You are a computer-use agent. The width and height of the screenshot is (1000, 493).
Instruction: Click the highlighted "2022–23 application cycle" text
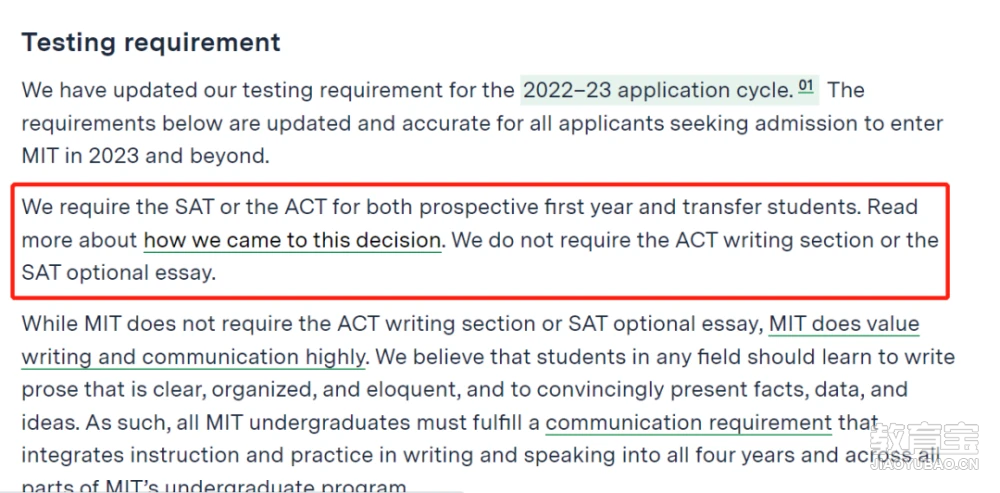tap(658, 90)
